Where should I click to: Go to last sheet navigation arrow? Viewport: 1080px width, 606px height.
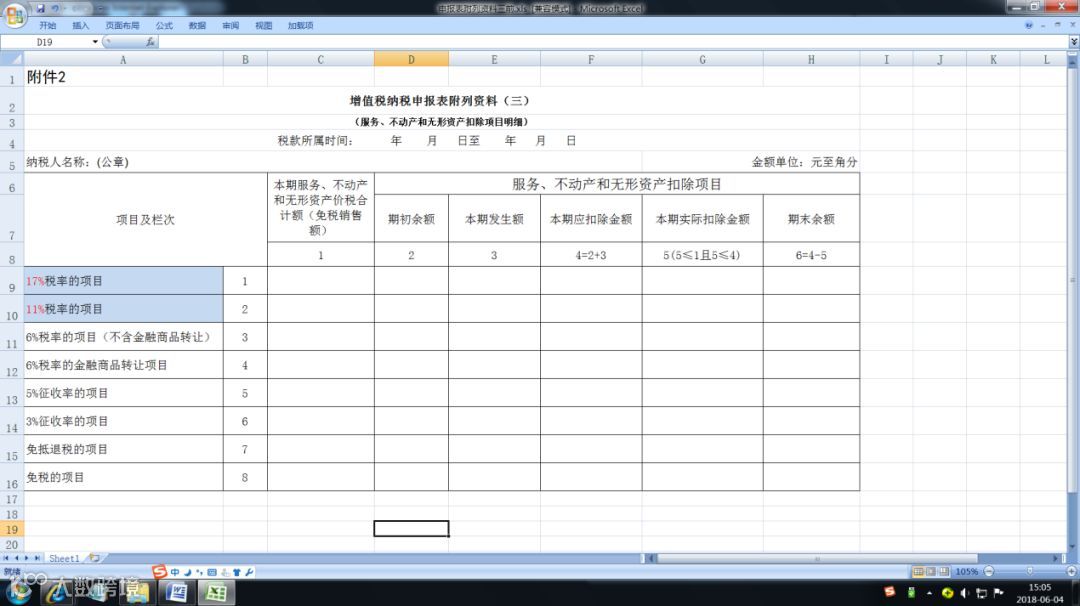[37, 558]
